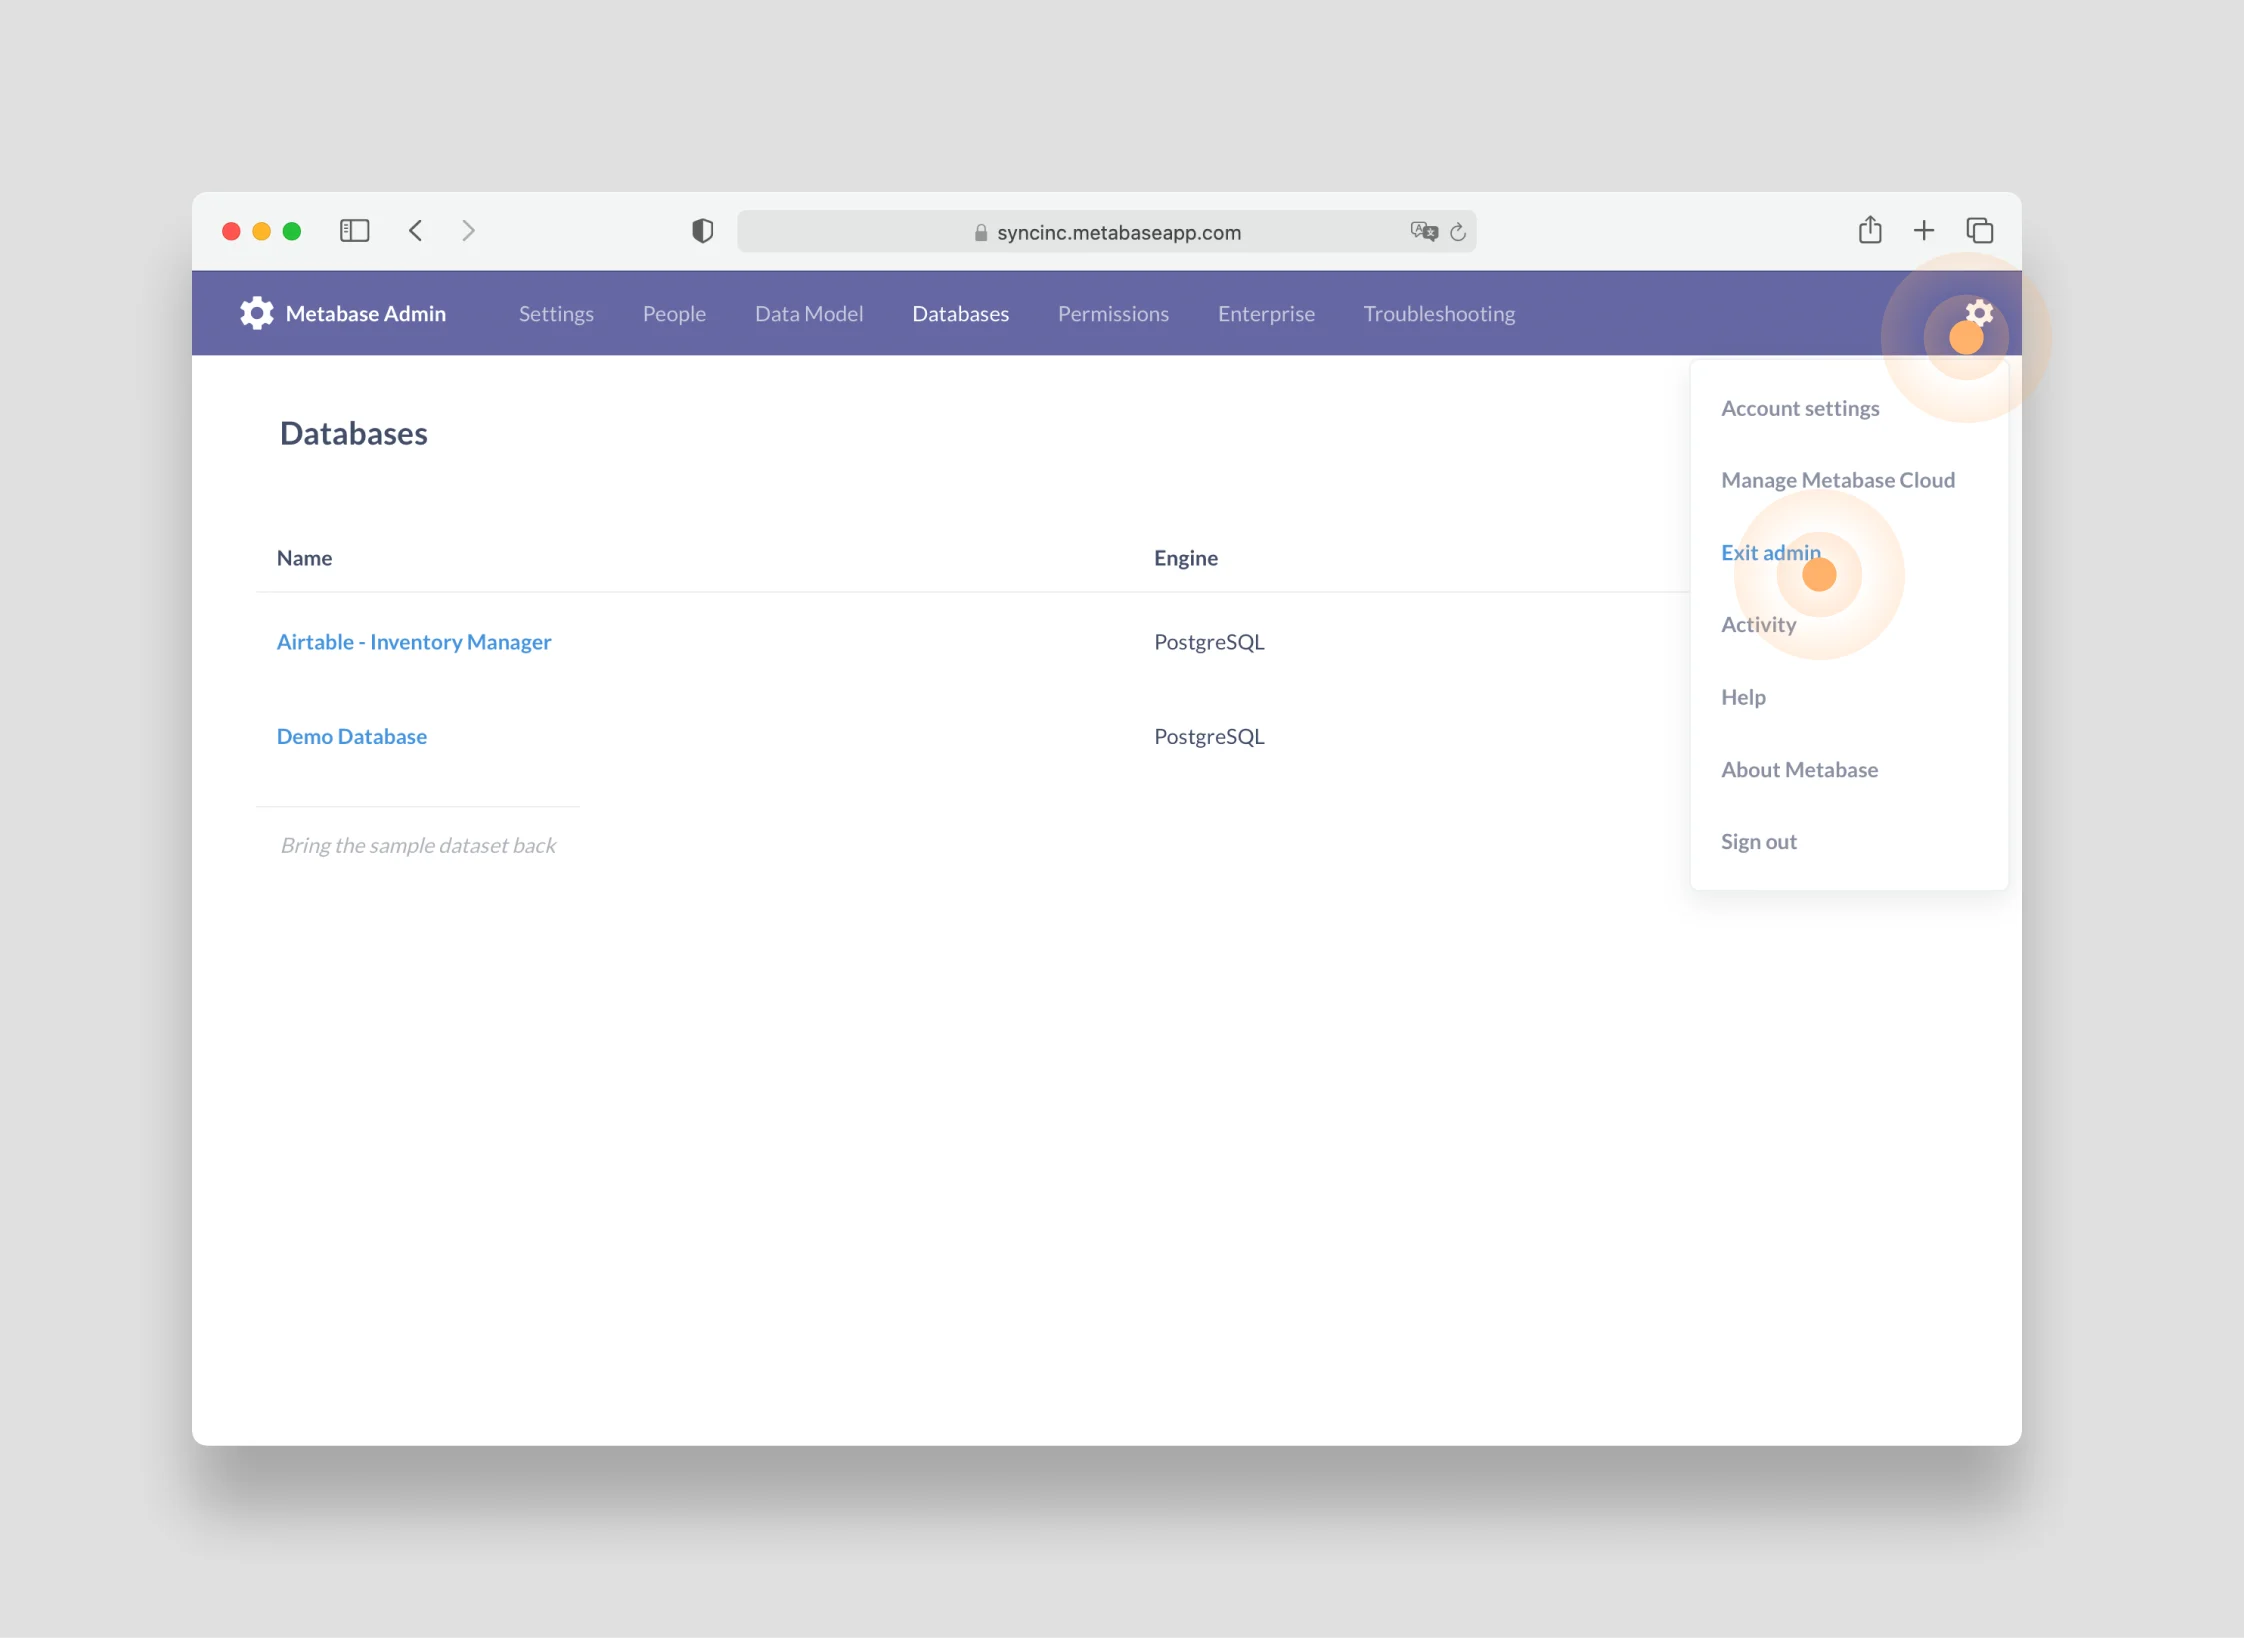Switch to the Troubleshooting tab
The image size is (2244, 1638).
pyautogui.click(x=1439, y=314)
